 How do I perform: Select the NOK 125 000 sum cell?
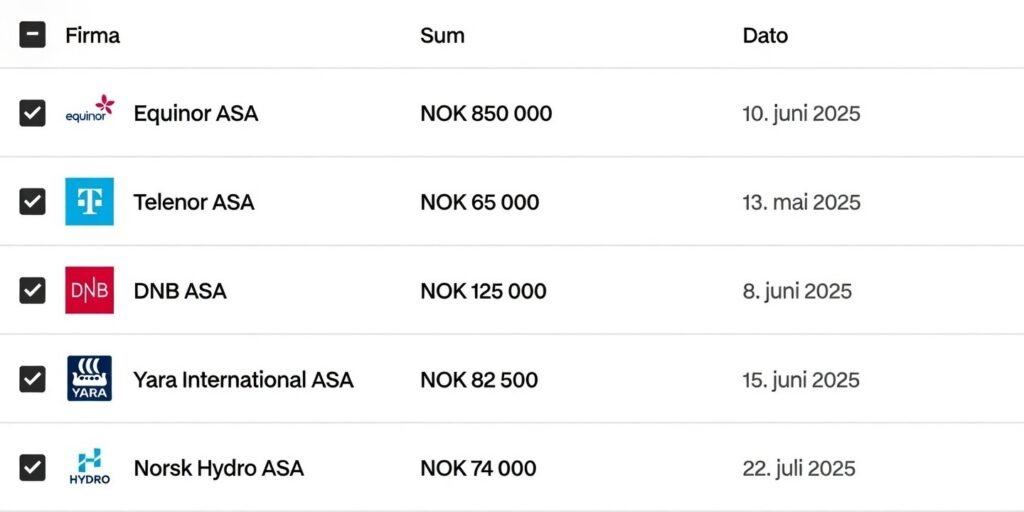coord(483,291)
